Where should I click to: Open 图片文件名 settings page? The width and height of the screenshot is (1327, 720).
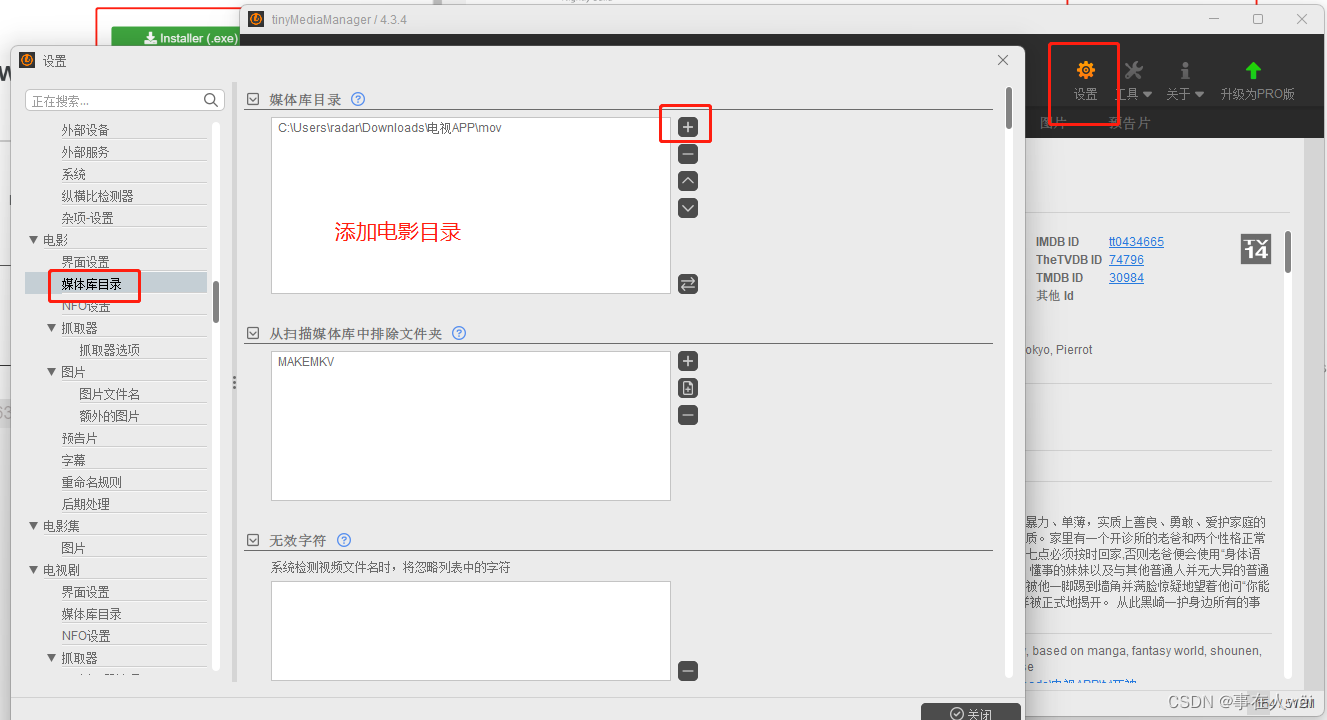pyautogui.click(x=109, y=394)
